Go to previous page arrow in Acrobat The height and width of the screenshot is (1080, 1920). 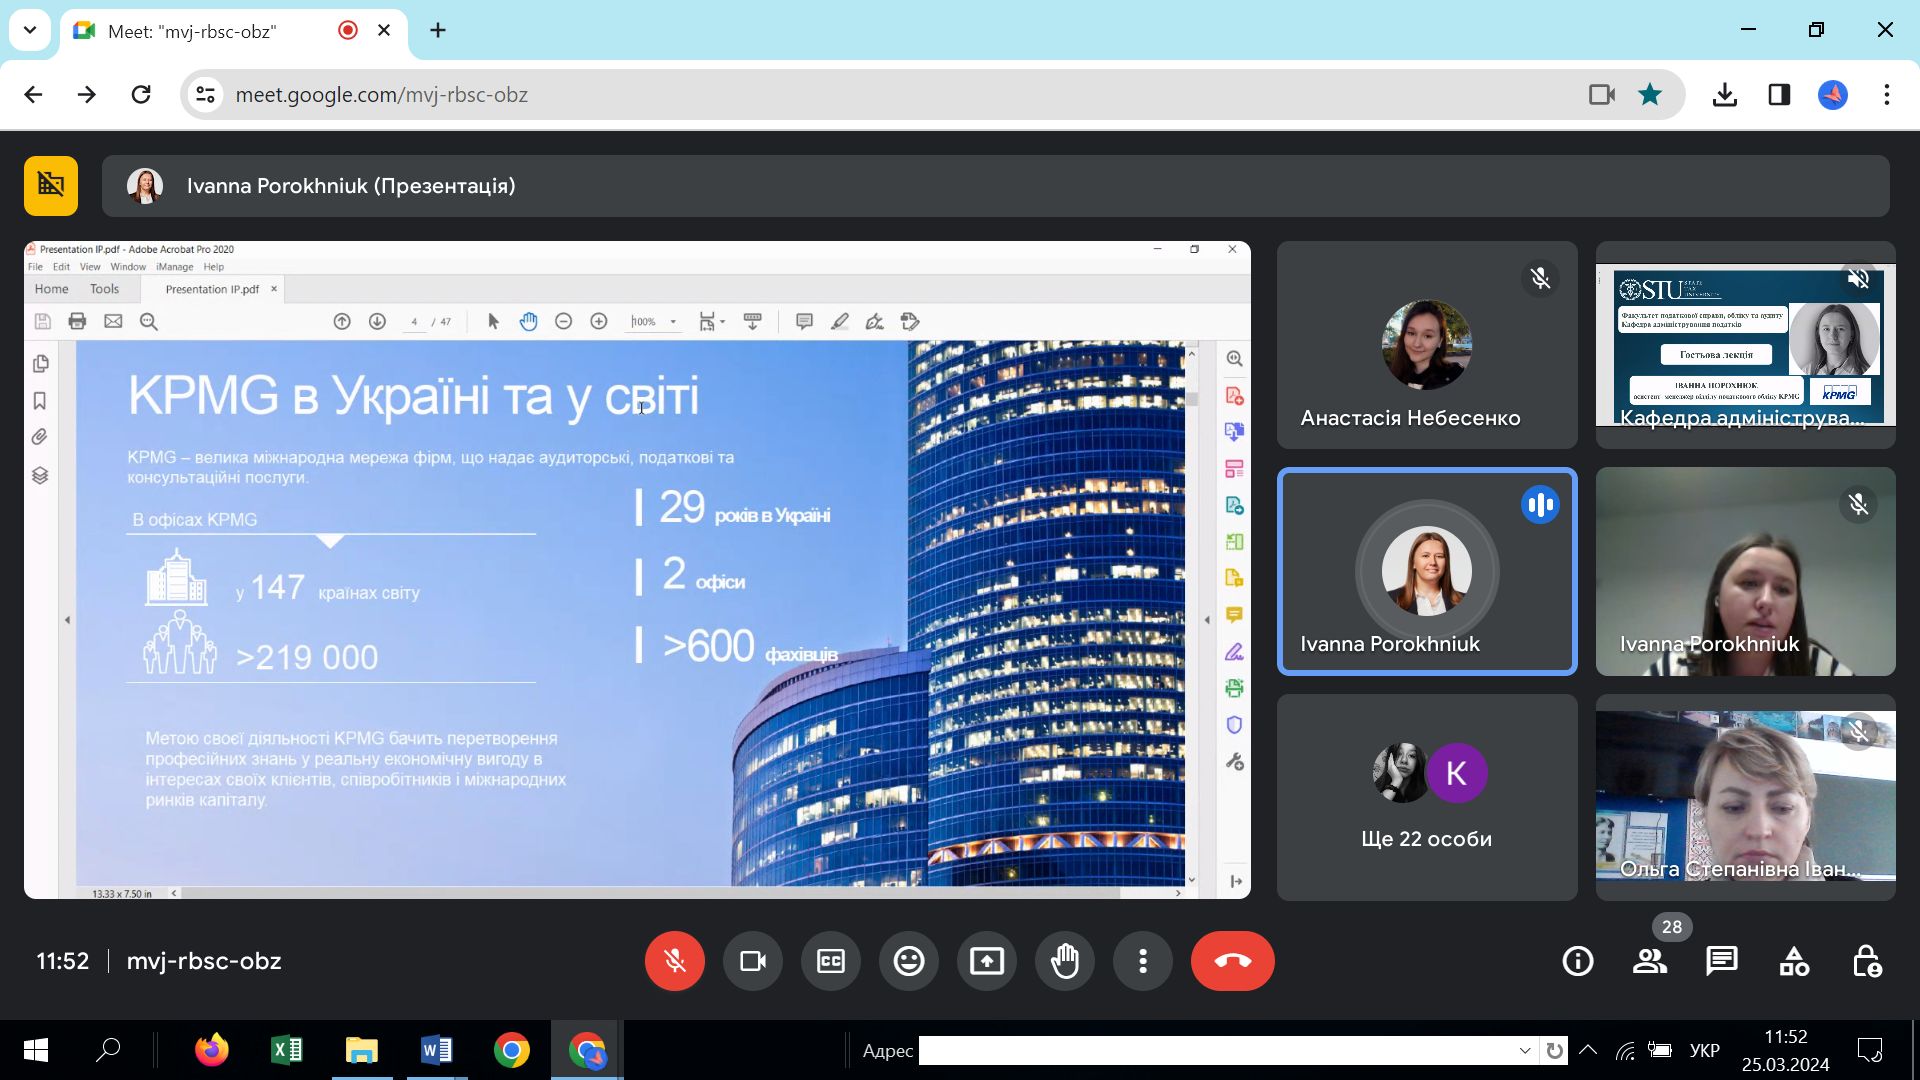[342, 321]
